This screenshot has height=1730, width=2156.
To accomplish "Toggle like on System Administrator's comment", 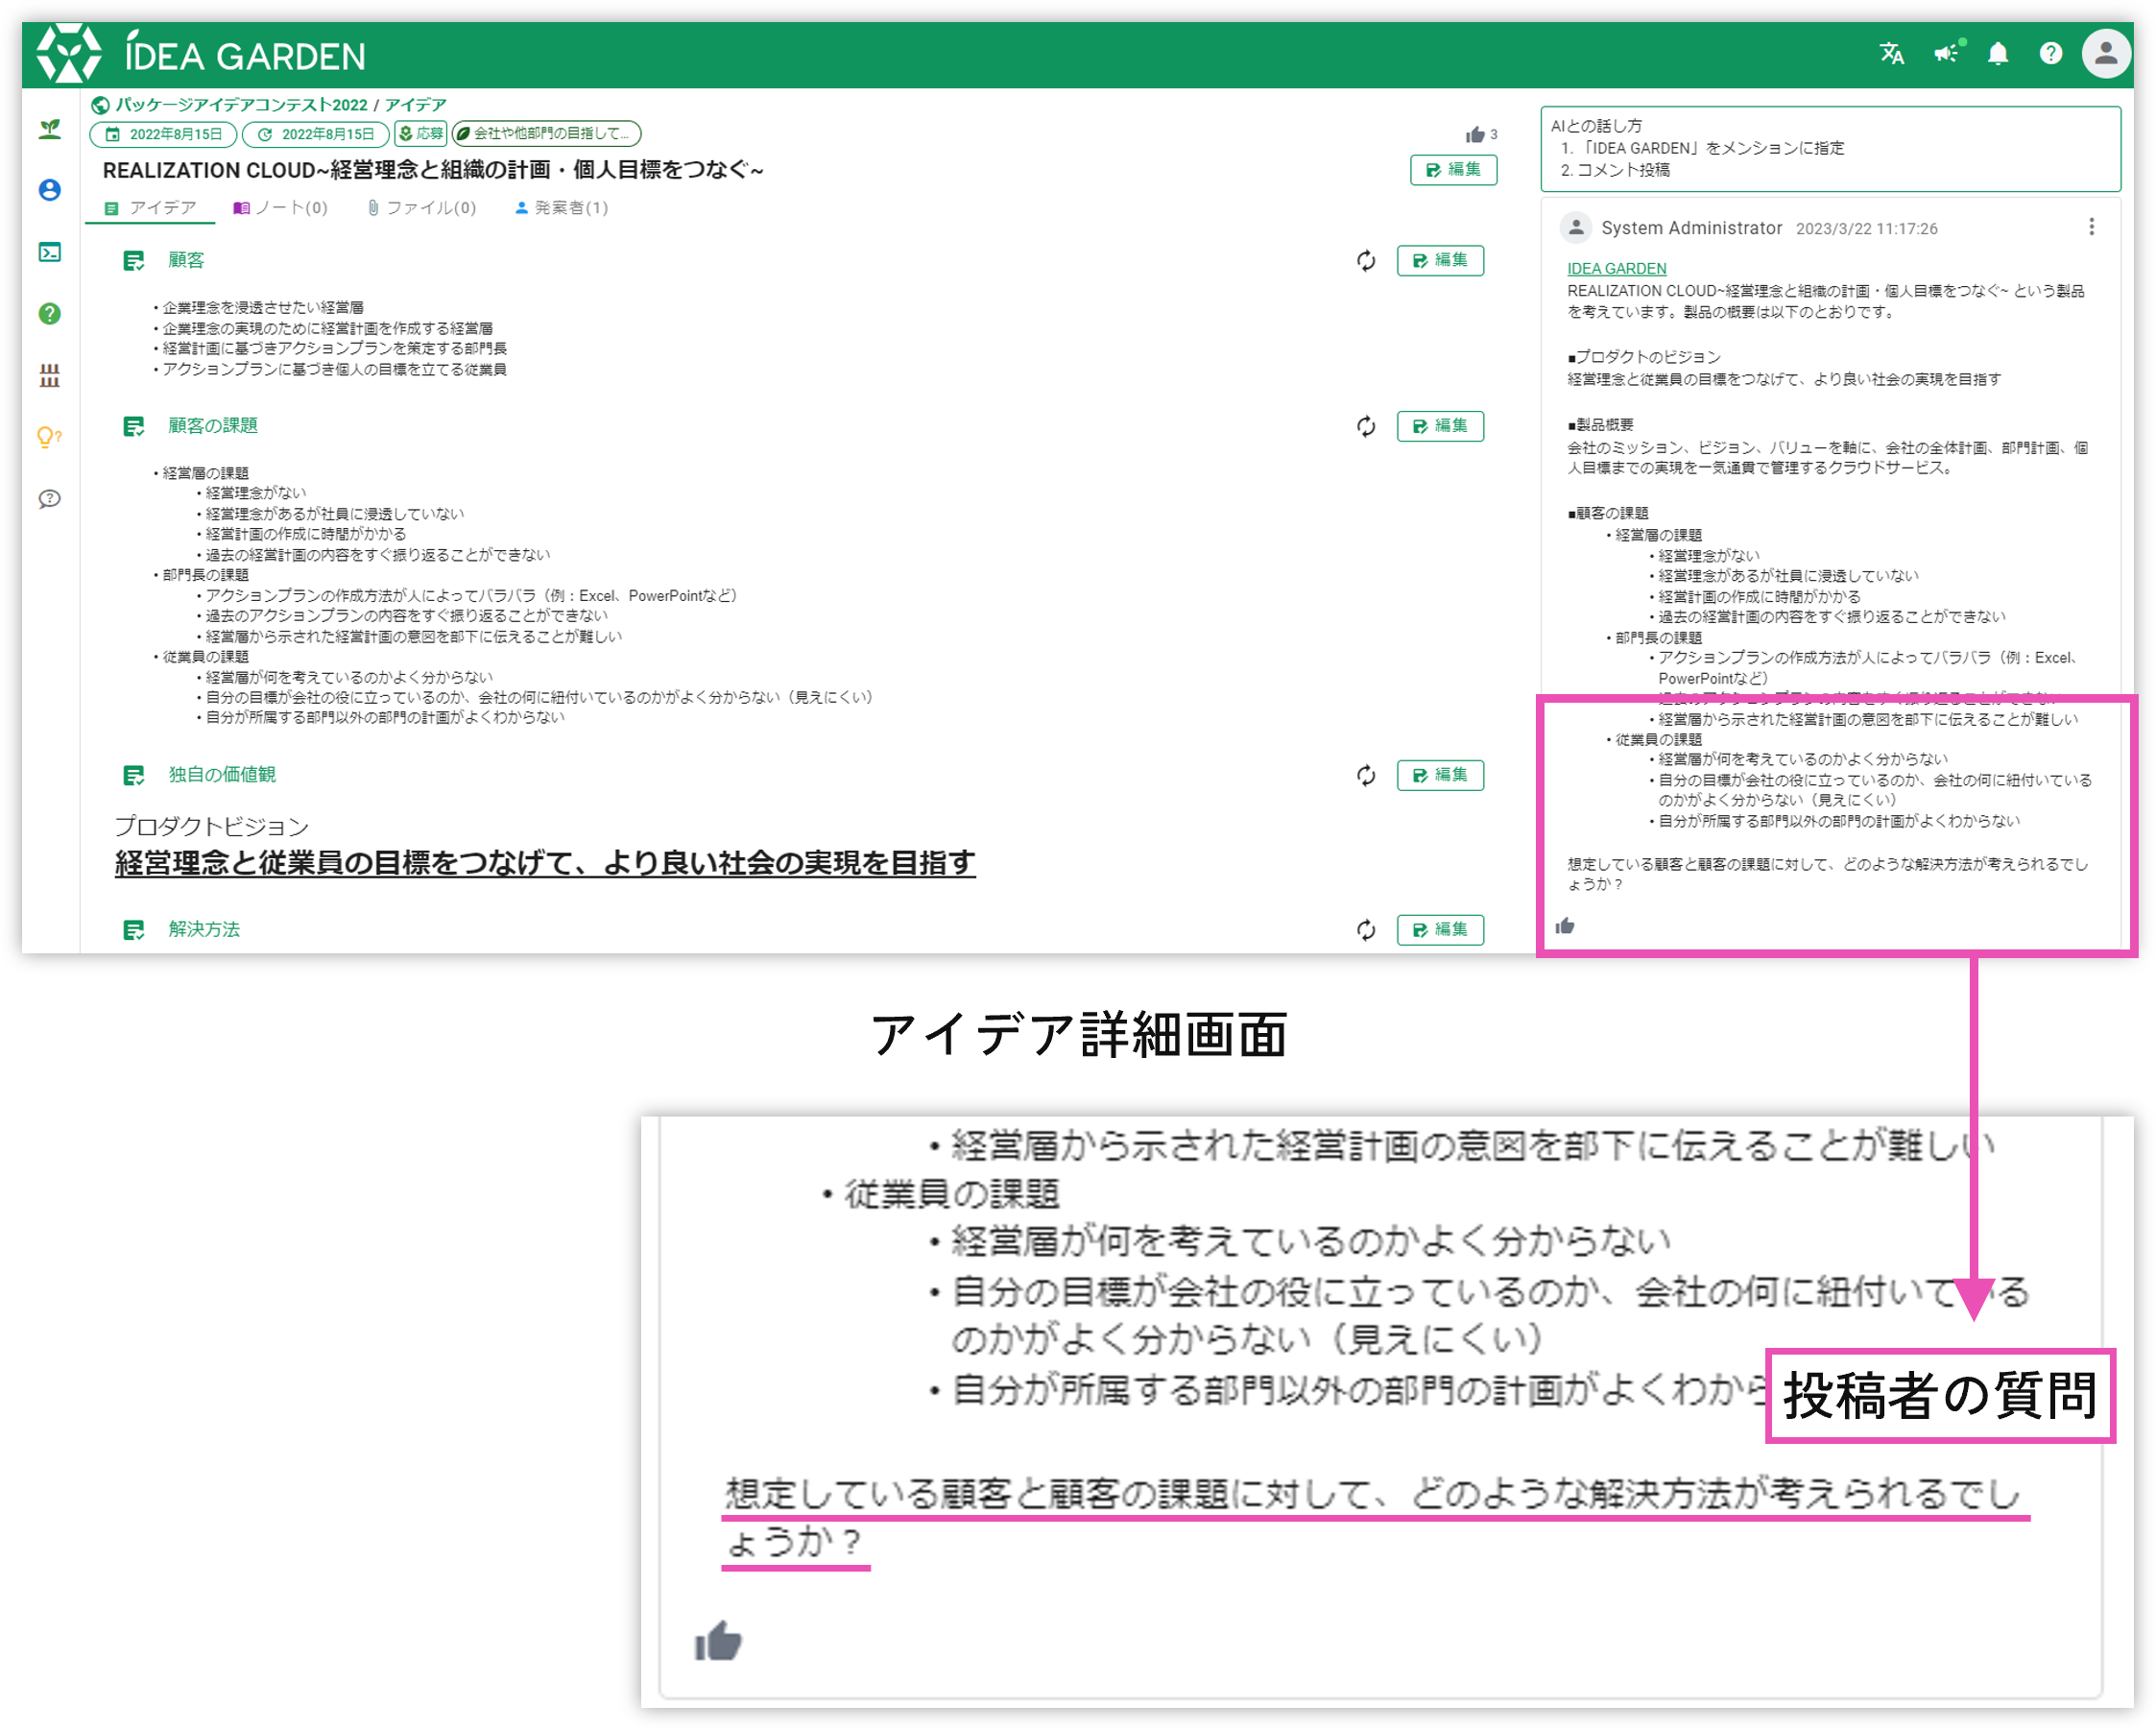I will tap(1564, 926).
